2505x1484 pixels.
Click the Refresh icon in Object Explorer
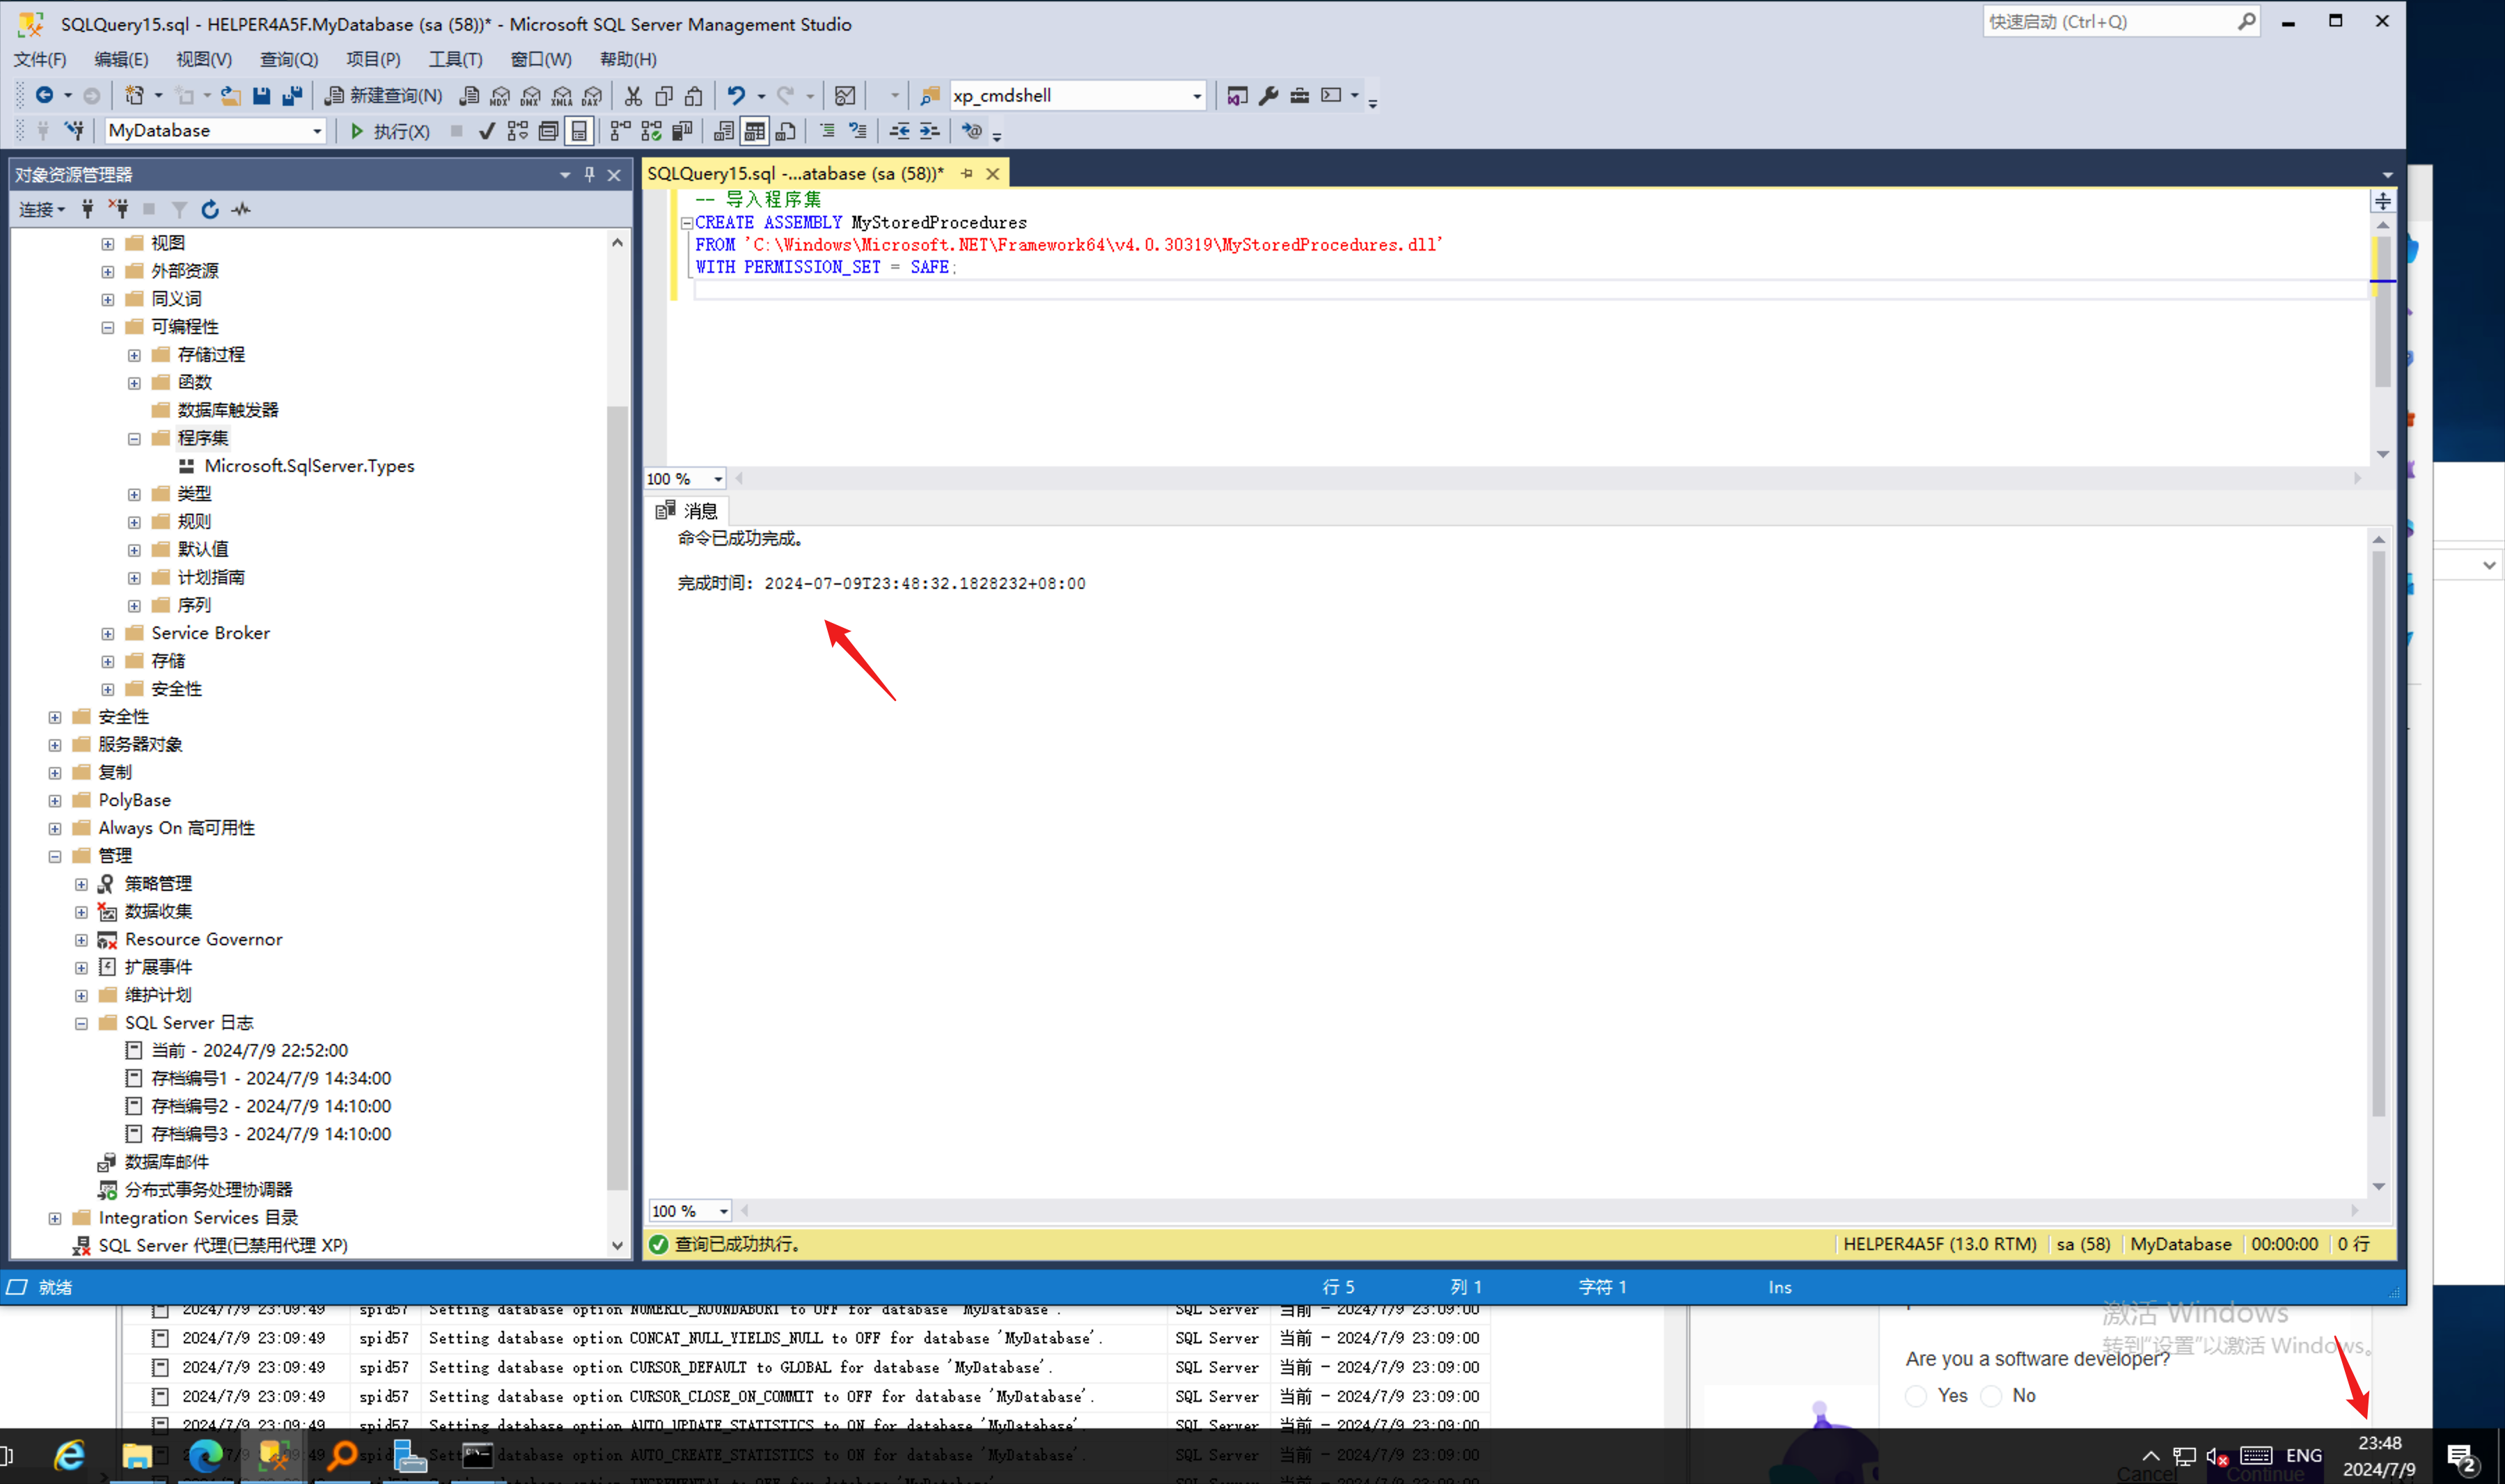pos(210,209)
